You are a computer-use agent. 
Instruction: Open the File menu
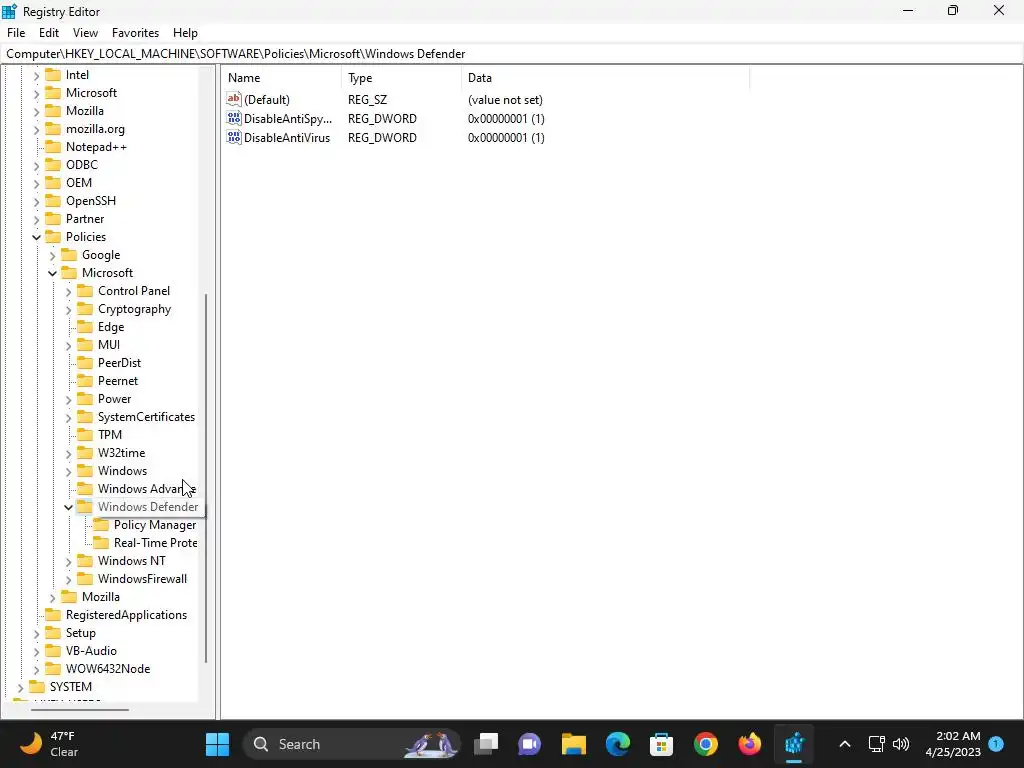16,33
